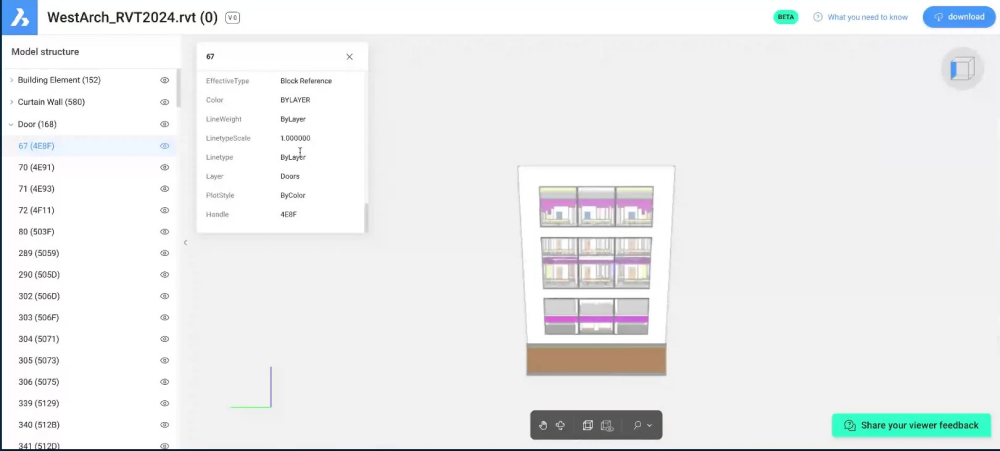Toggle eye icon for 302 (506D)
The width and height of the screenshot is (1000, 451).
click(165, 296)
